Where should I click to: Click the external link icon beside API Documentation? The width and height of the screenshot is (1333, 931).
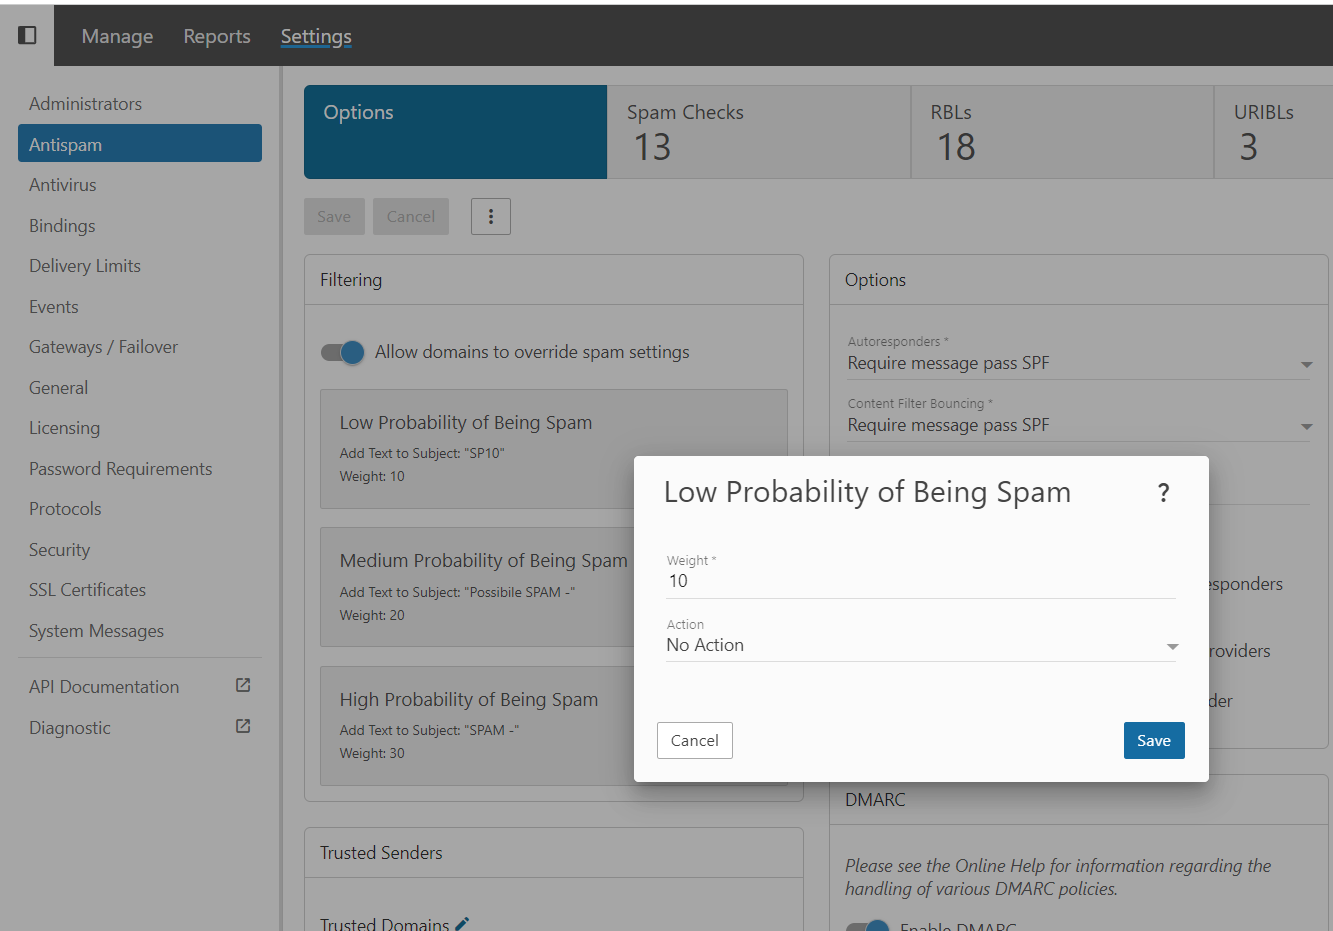pos(243,686)
